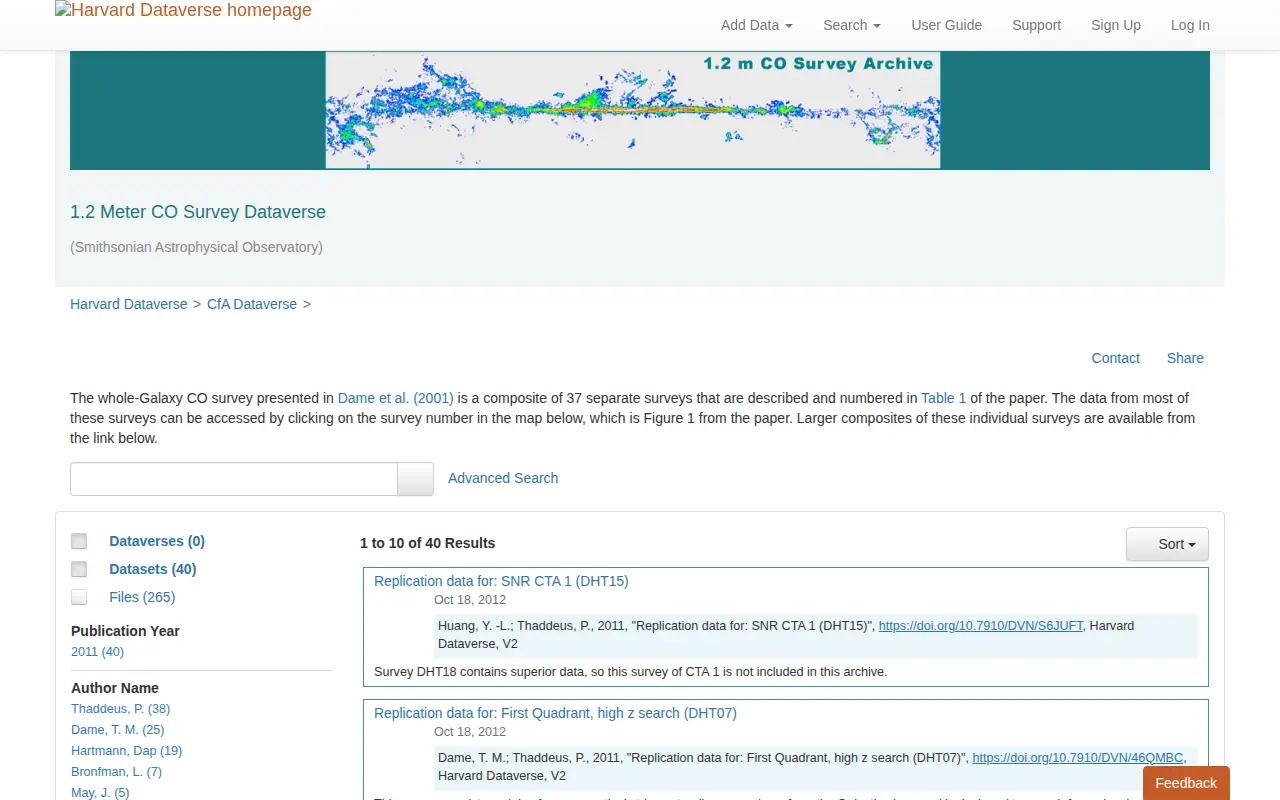Click the Oct 18, 2012 date under First Quadrant

[470, 732]
